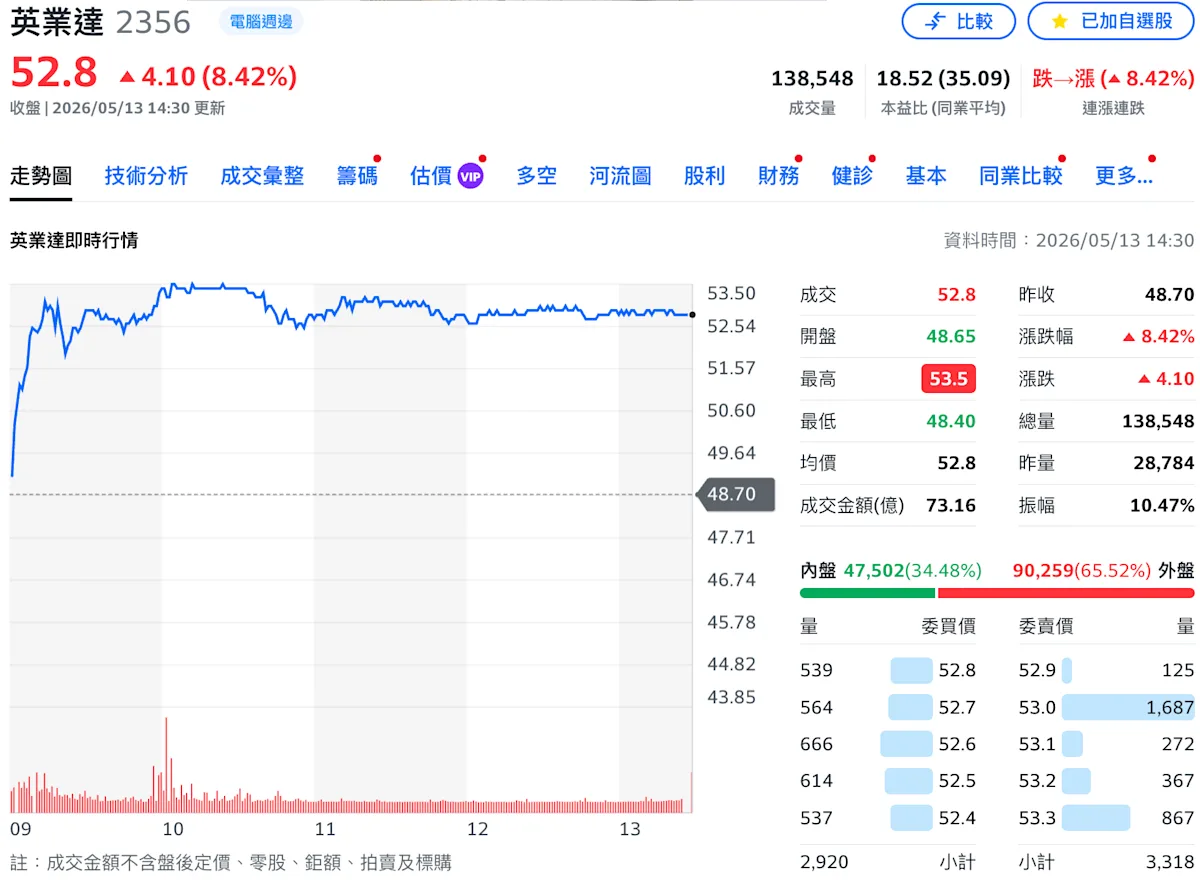This screenshot has height=880, width=1200.
Task: Click the compare arrows icon
Action: pos(935,21)
